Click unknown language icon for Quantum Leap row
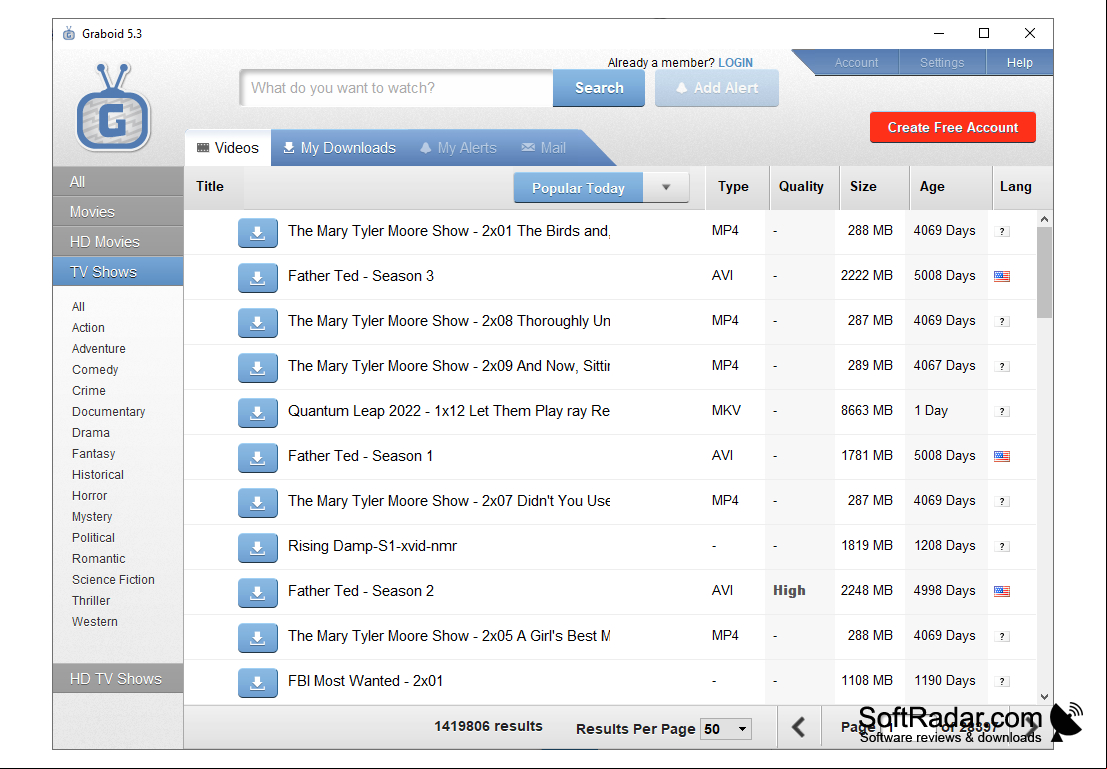The image size is (1107, 769). pos(1002,411)
